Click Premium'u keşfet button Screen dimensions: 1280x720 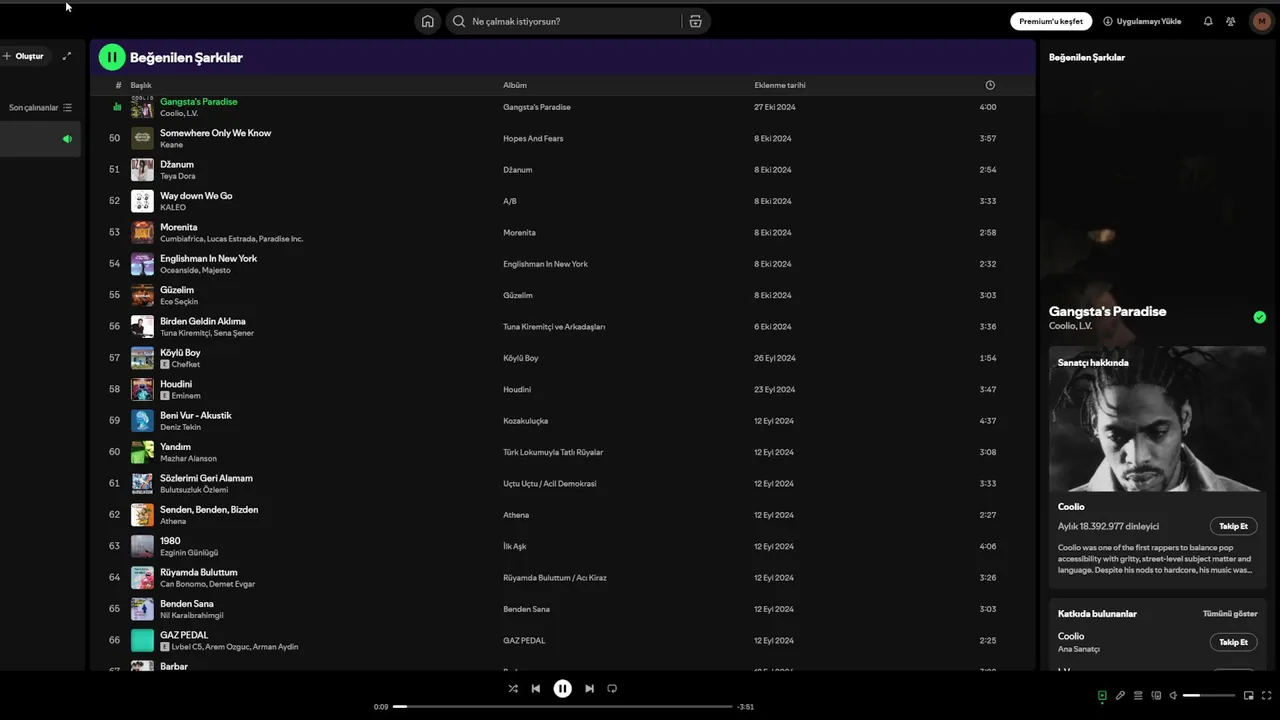[1051, 21]
